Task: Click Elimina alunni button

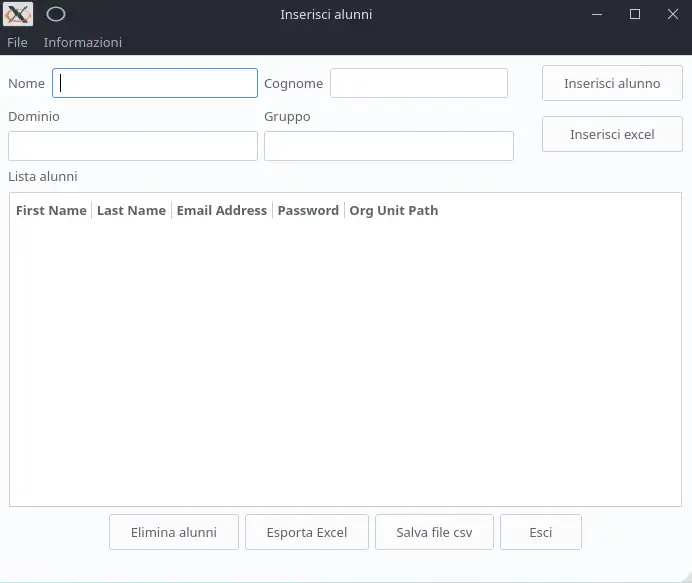Action: [174, 532]
